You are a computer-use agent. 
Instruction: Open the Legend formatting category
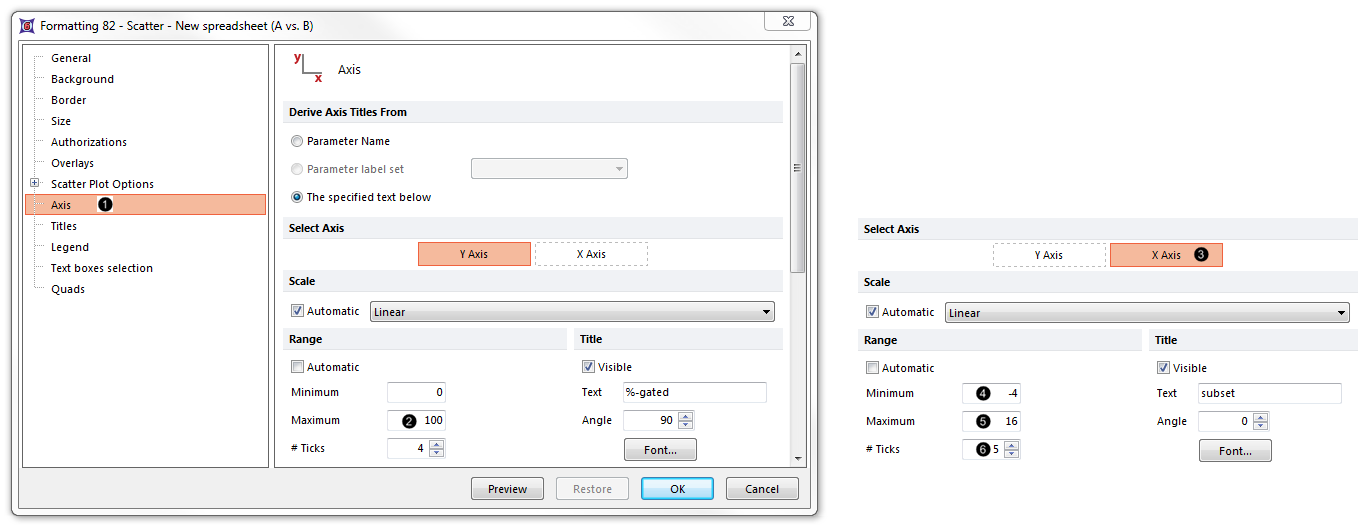coord(70,247)
